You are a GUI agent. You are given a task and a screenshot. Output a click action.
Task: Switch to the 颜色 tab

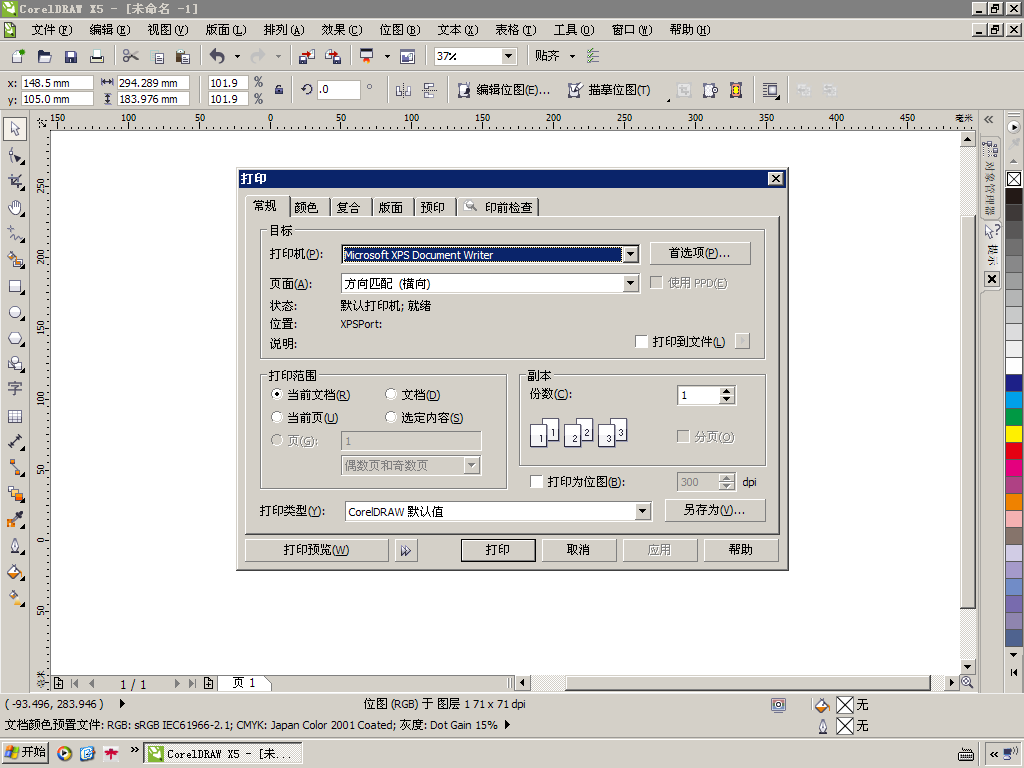coord(306,208)
